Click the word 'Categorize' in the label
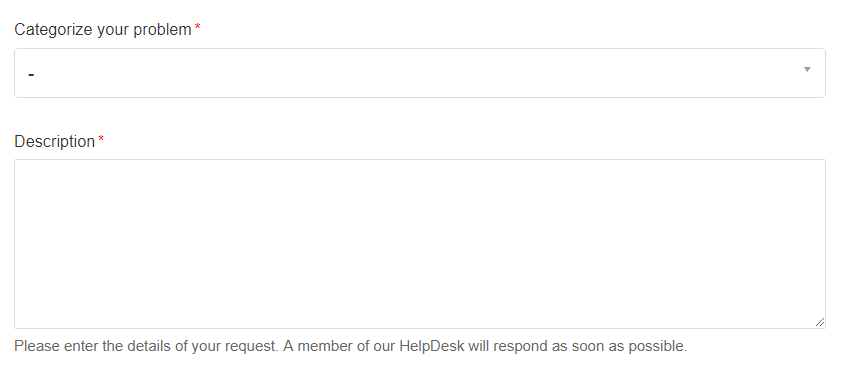Viewport: 844px width, 376px height. [x=53, y=30]
